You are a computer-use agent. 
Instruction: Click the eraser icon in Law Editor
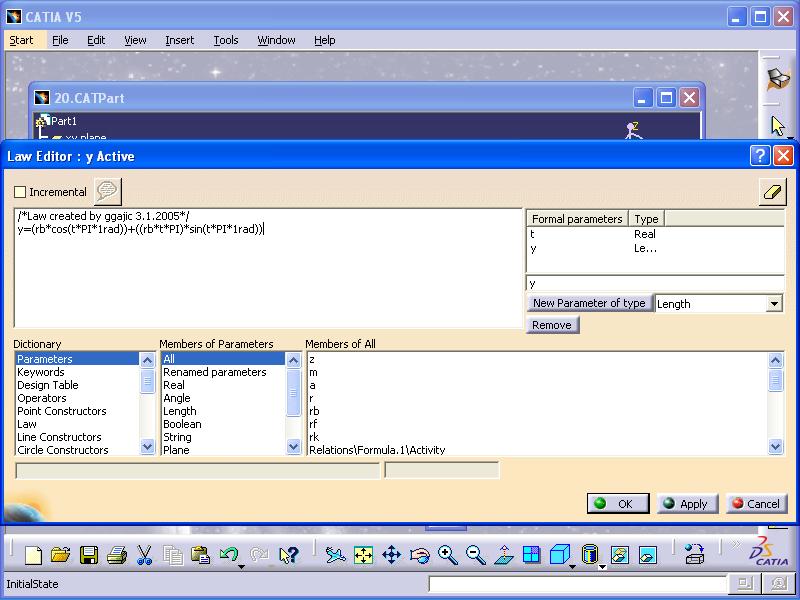(x=772, y=193)
